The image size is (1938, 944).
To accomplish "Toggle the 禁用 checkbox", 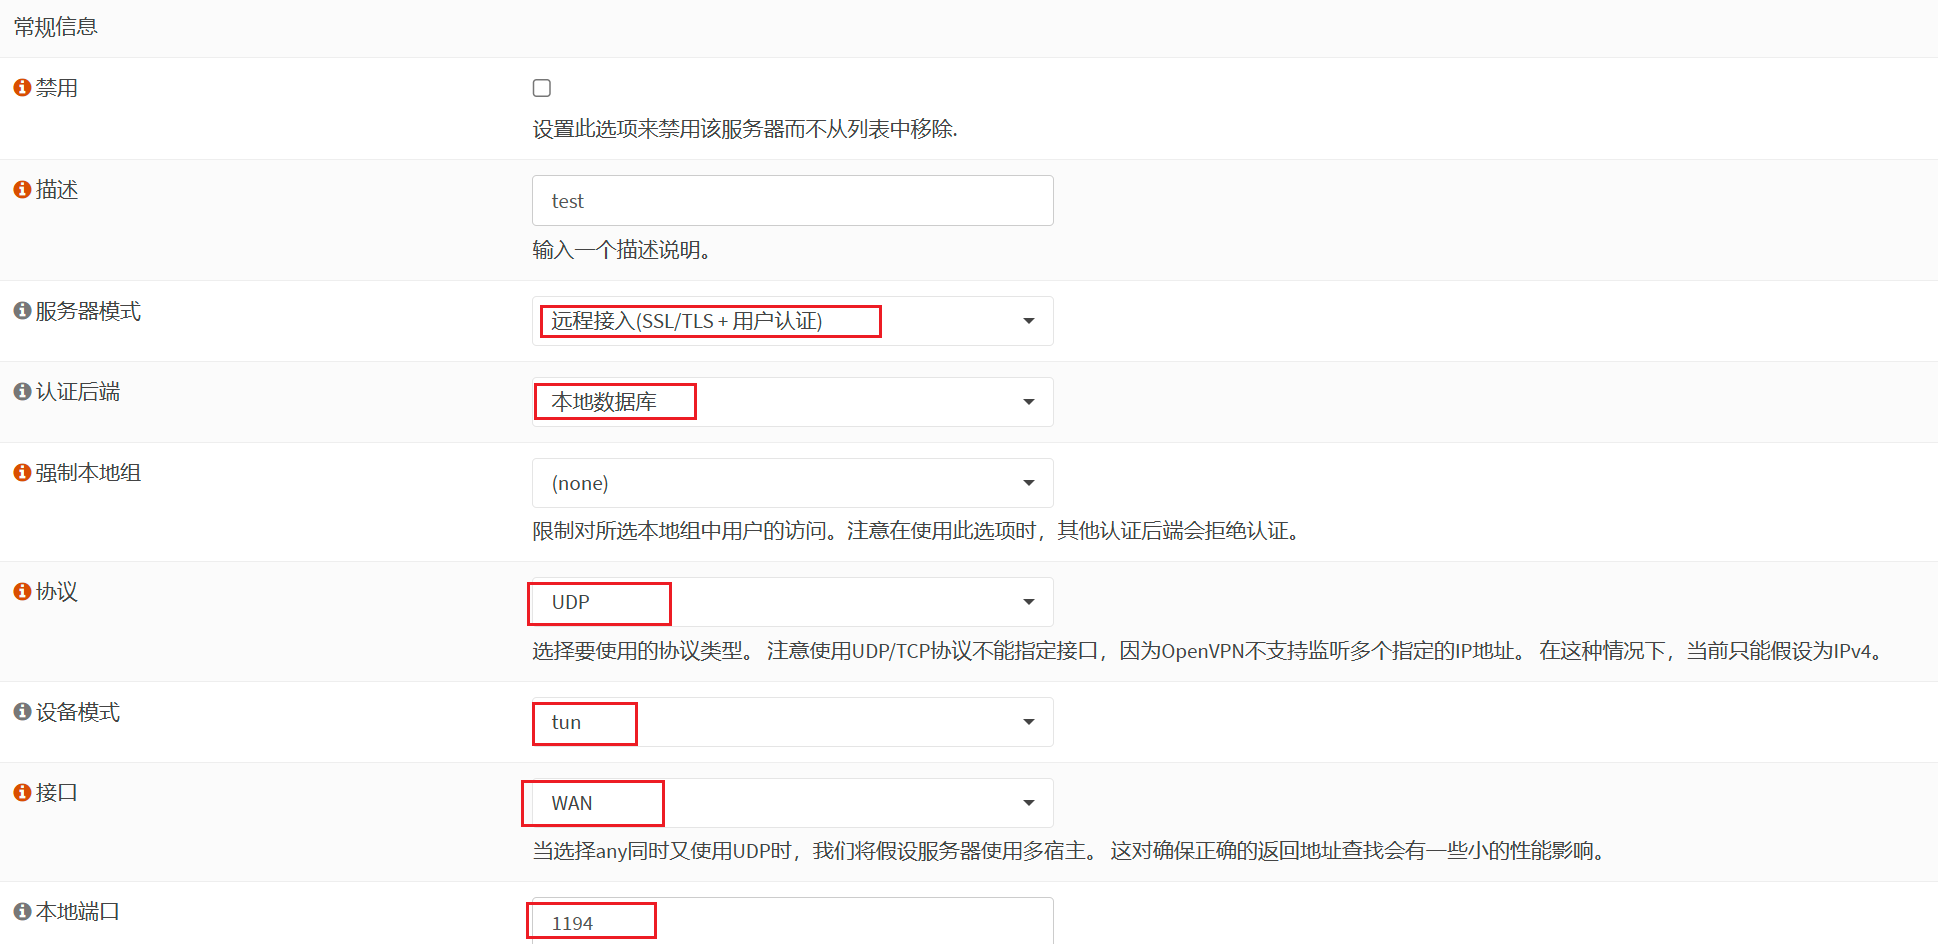I will click(542, 88).
